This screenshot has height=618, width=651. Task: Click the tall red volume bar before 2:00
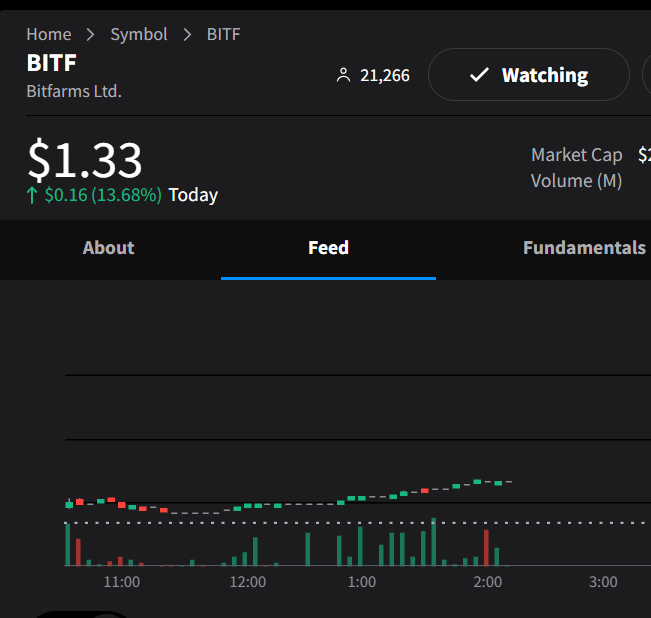tap(486, 548)
